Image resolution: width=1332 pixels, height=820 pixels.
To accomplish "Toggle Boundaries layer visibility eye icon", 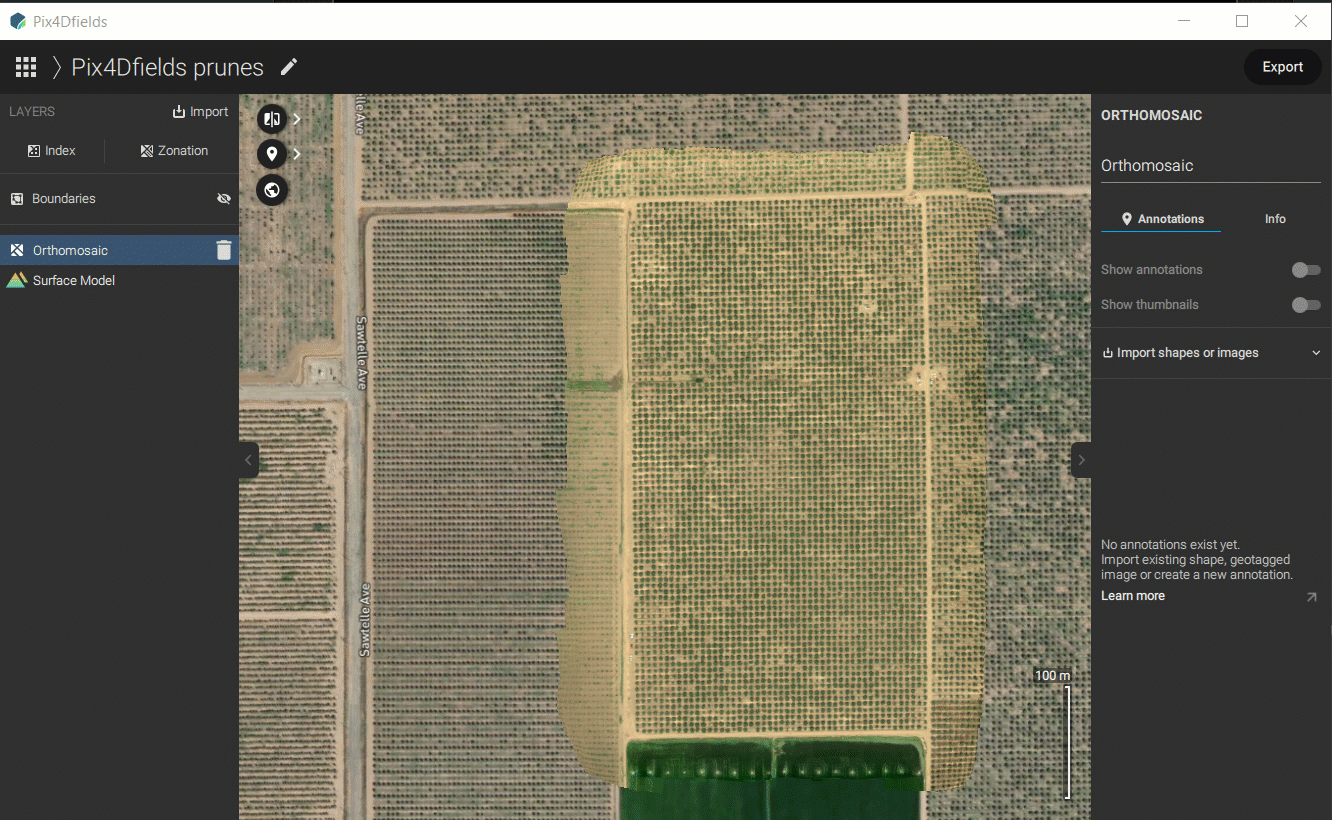I will click(x=224, y=199).
